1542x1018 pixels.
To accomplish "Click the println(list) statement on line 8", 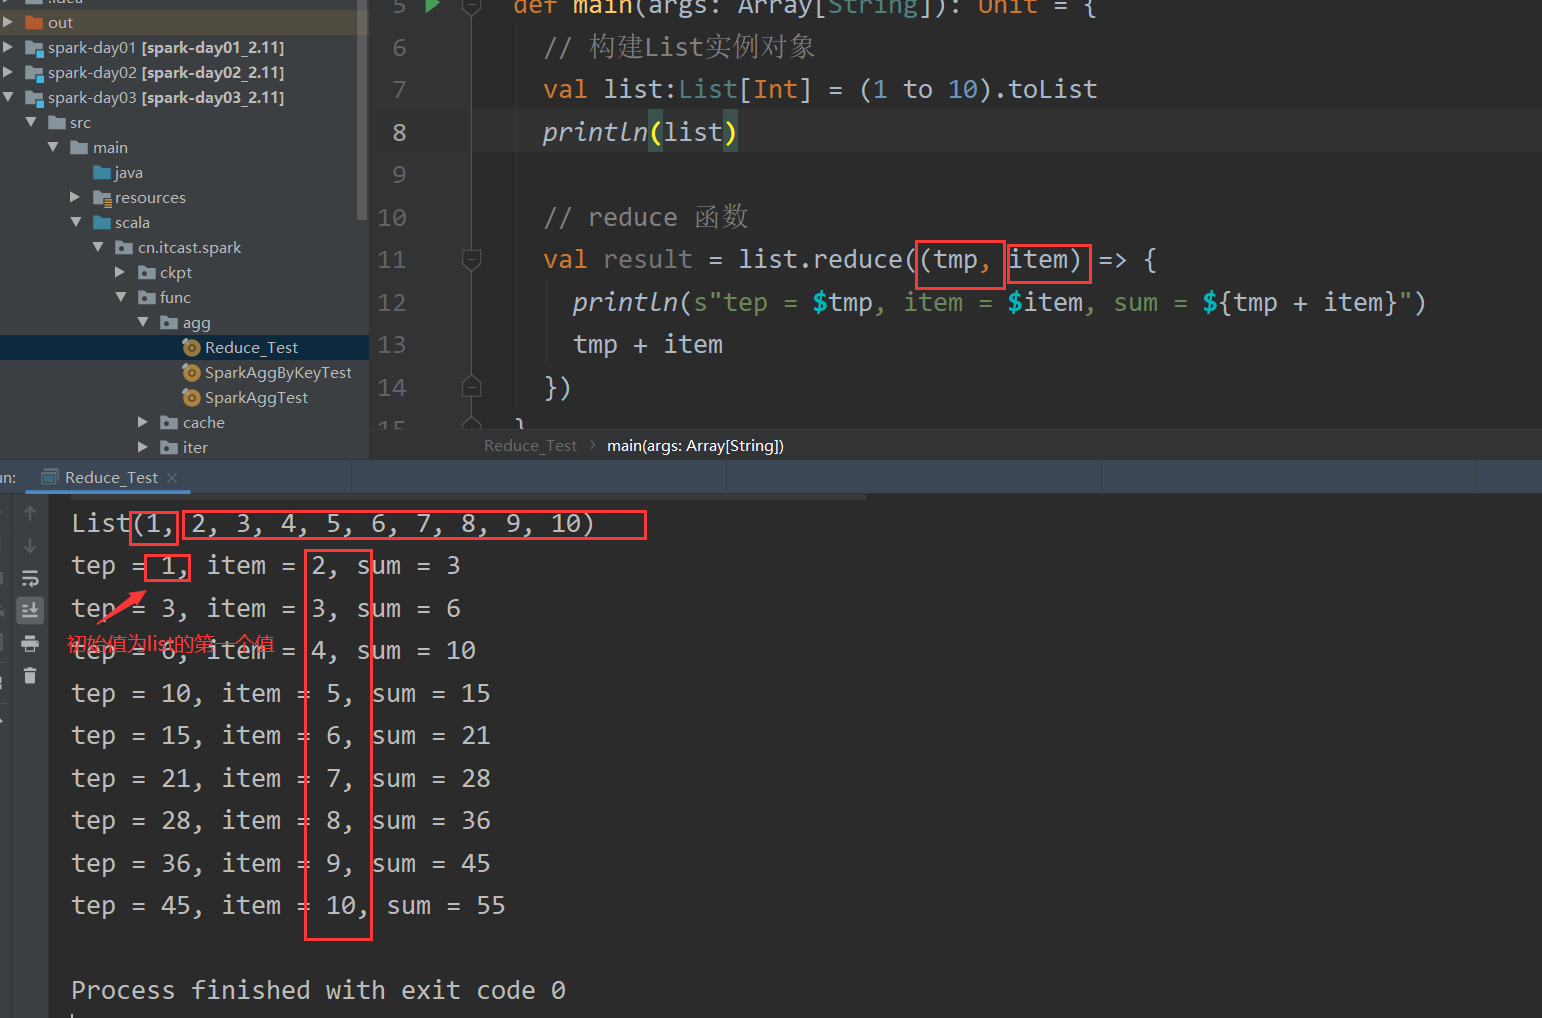I will [640, 132].
